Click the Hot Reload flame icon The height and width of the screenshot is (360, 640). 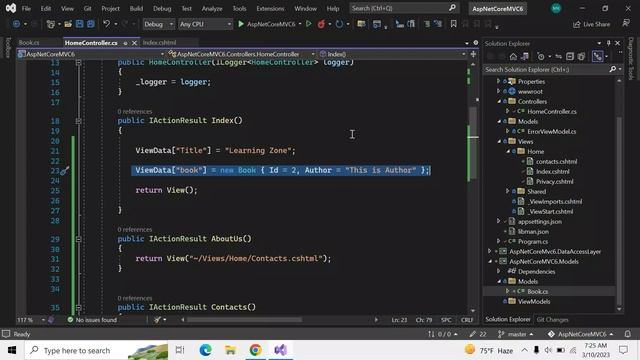(x=321, y=24)
